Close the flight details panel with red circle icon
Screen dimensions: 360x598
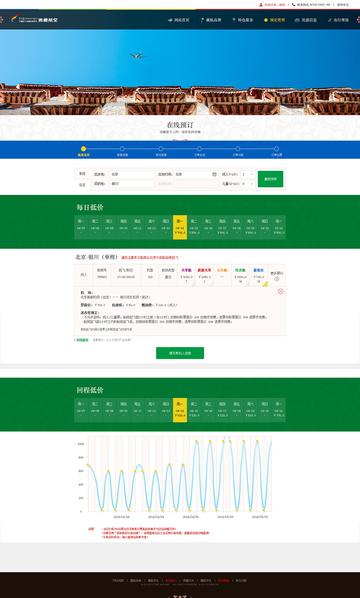click(x=281, y=291)
